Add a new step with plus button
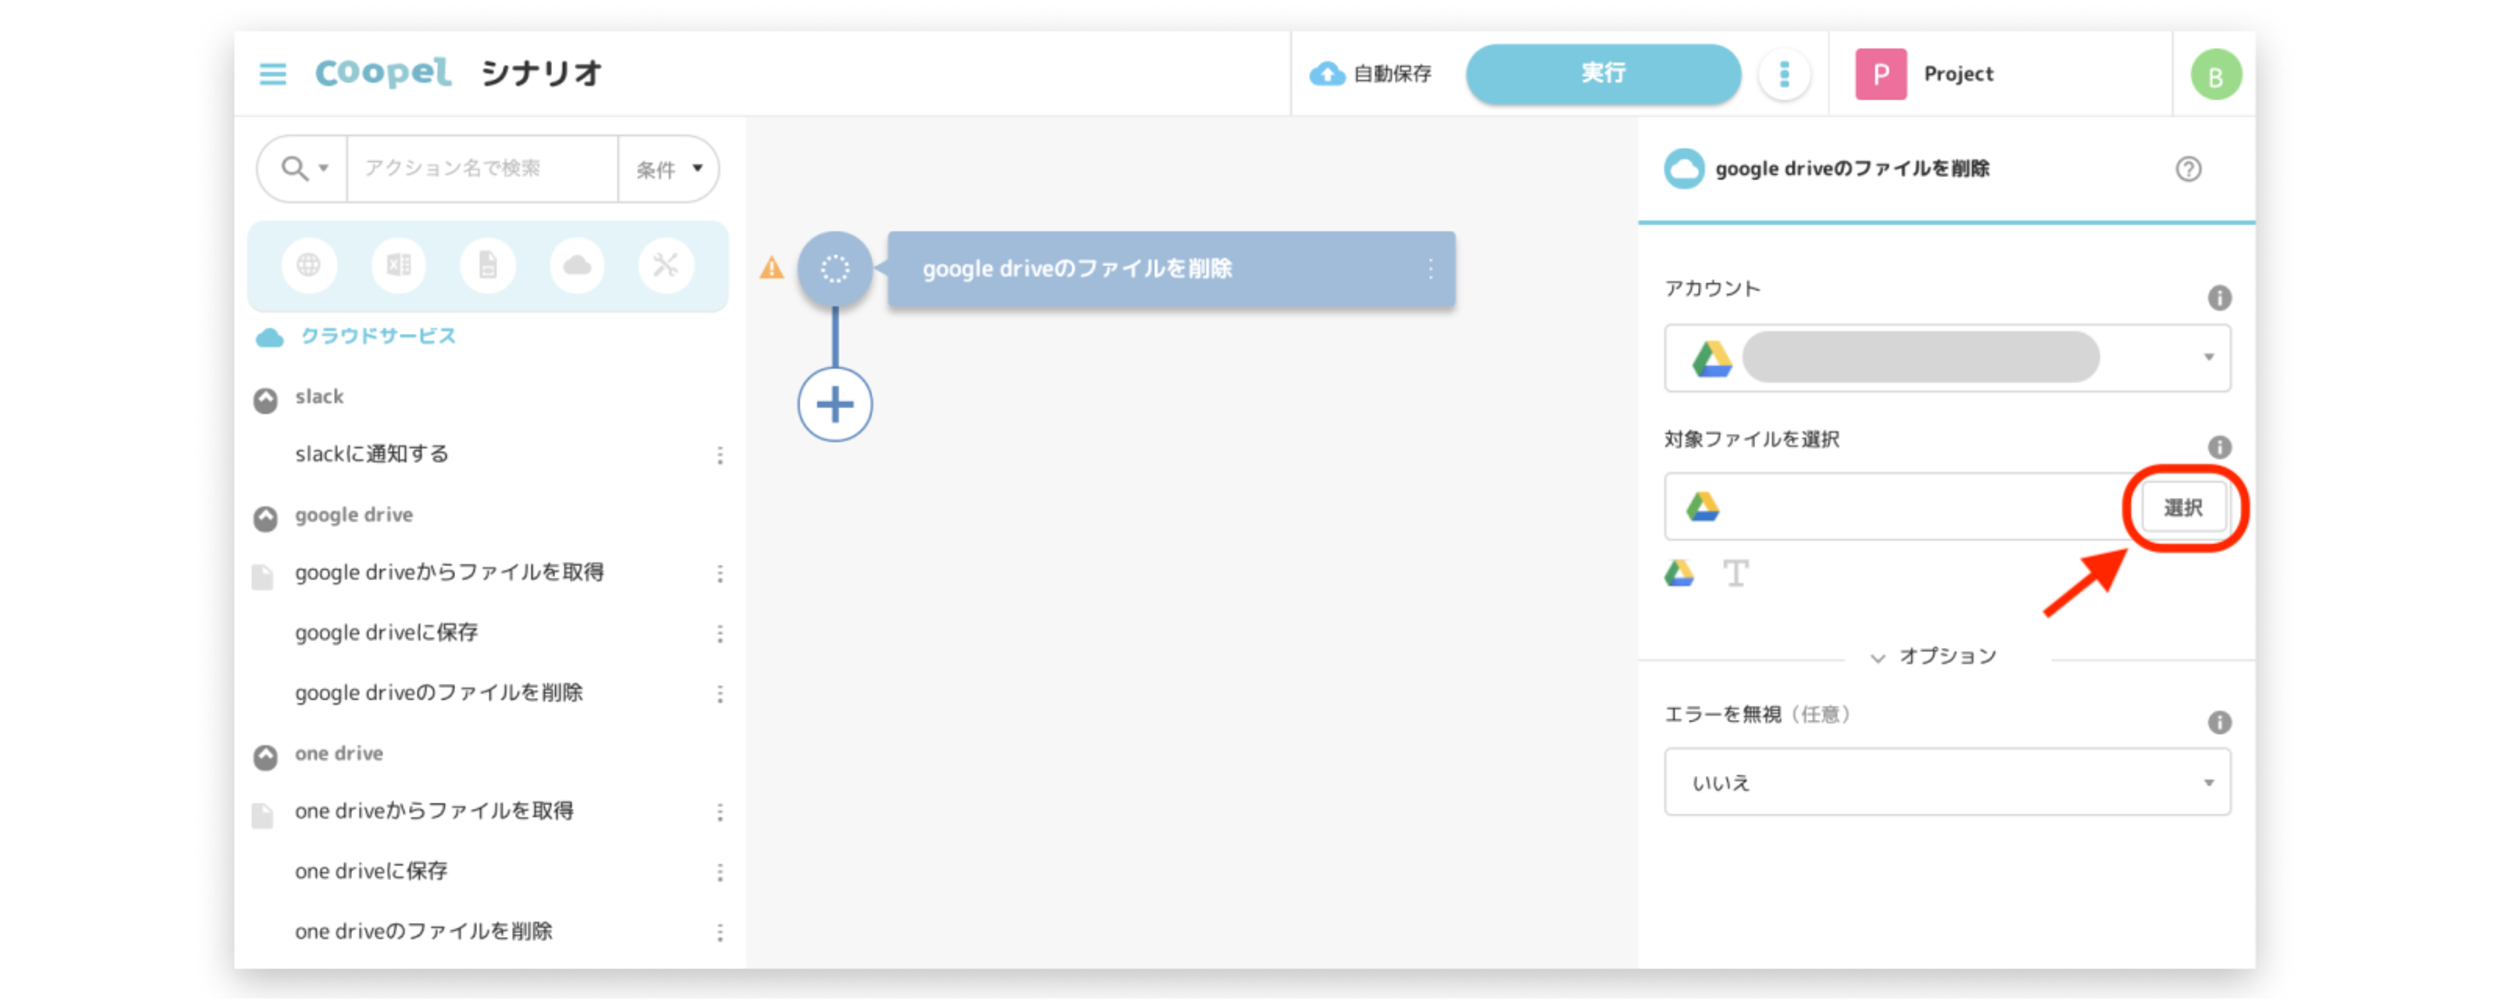Viewport: 2500px width, 1000px height. pyautogui.click(x=835, y=405)
